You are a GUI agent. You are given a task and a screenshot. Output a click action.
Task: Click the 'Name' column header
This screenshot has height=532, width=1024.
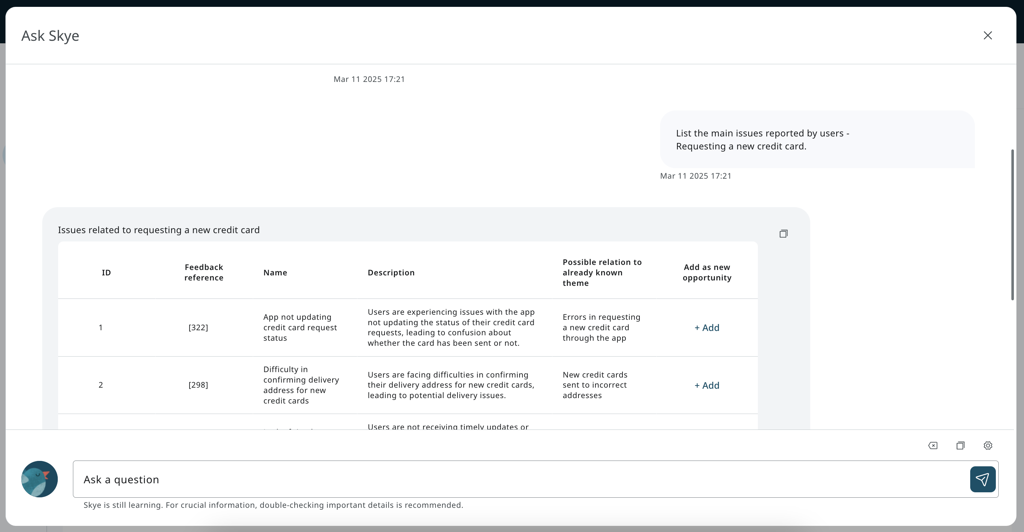(275, 273)
